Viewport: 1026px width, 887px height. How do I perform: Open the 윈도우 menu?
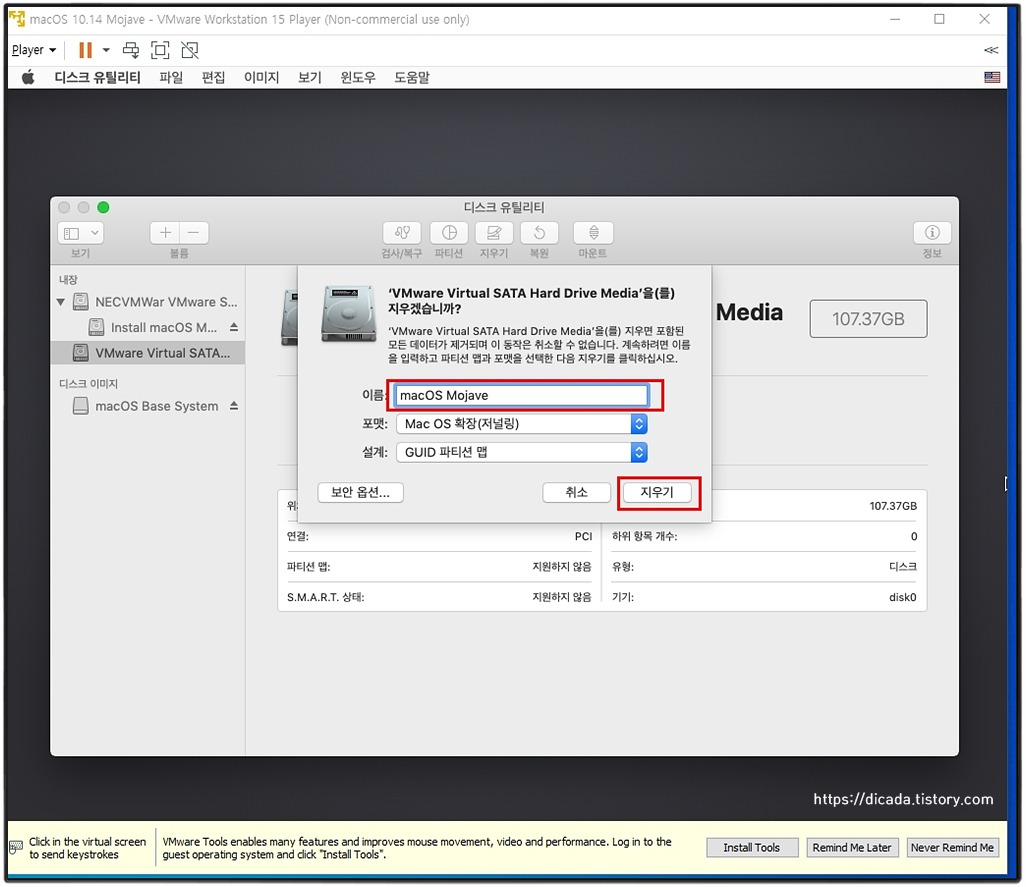tap(358, 78)
